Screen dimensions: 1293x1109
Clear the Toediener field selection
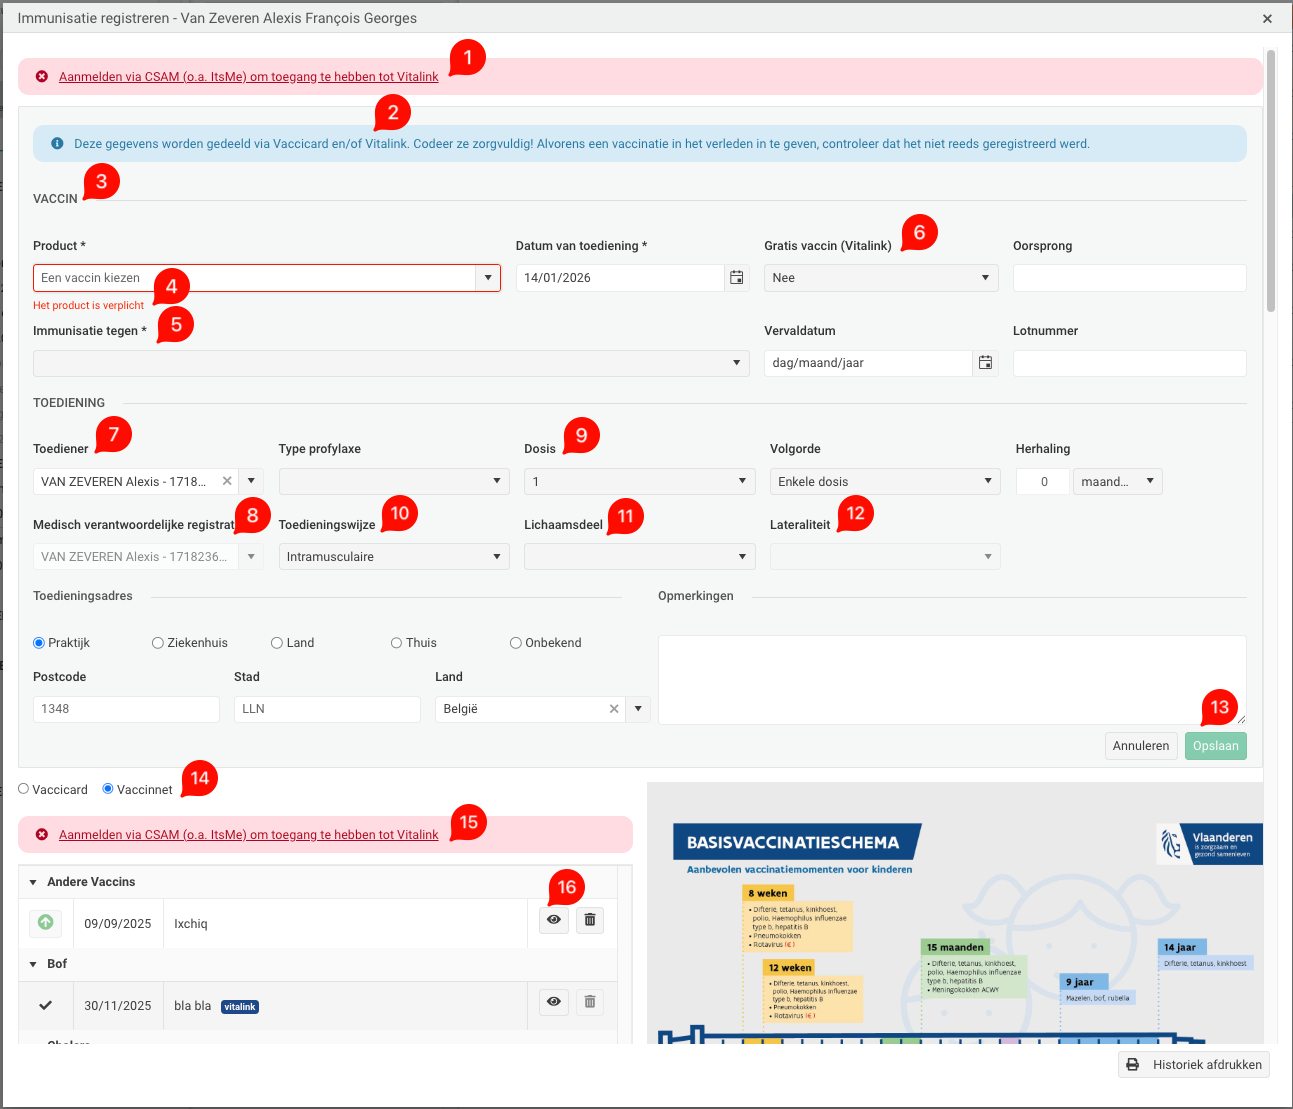tap(227, 482)
